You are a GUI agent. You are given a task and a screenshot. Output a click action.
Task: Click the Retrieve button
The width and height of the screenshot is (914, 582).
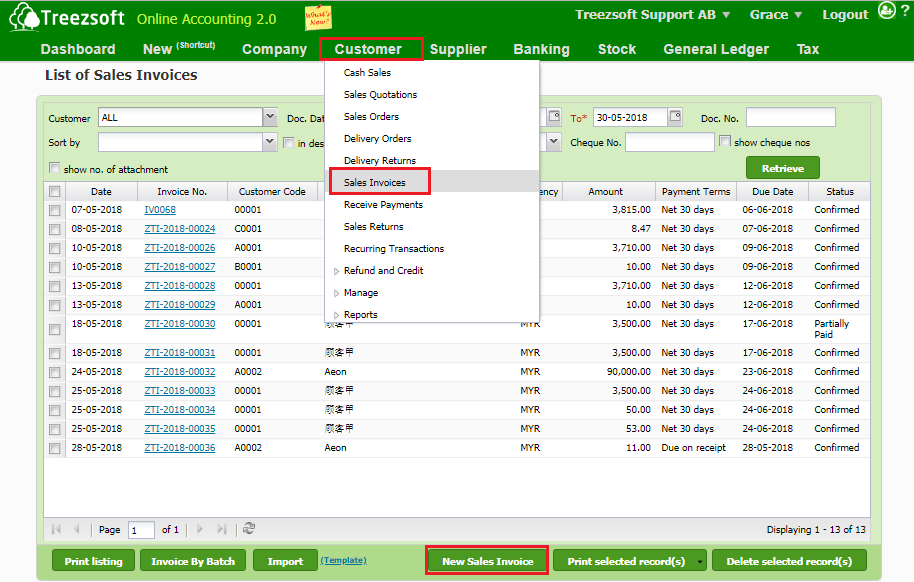[782, 169]
